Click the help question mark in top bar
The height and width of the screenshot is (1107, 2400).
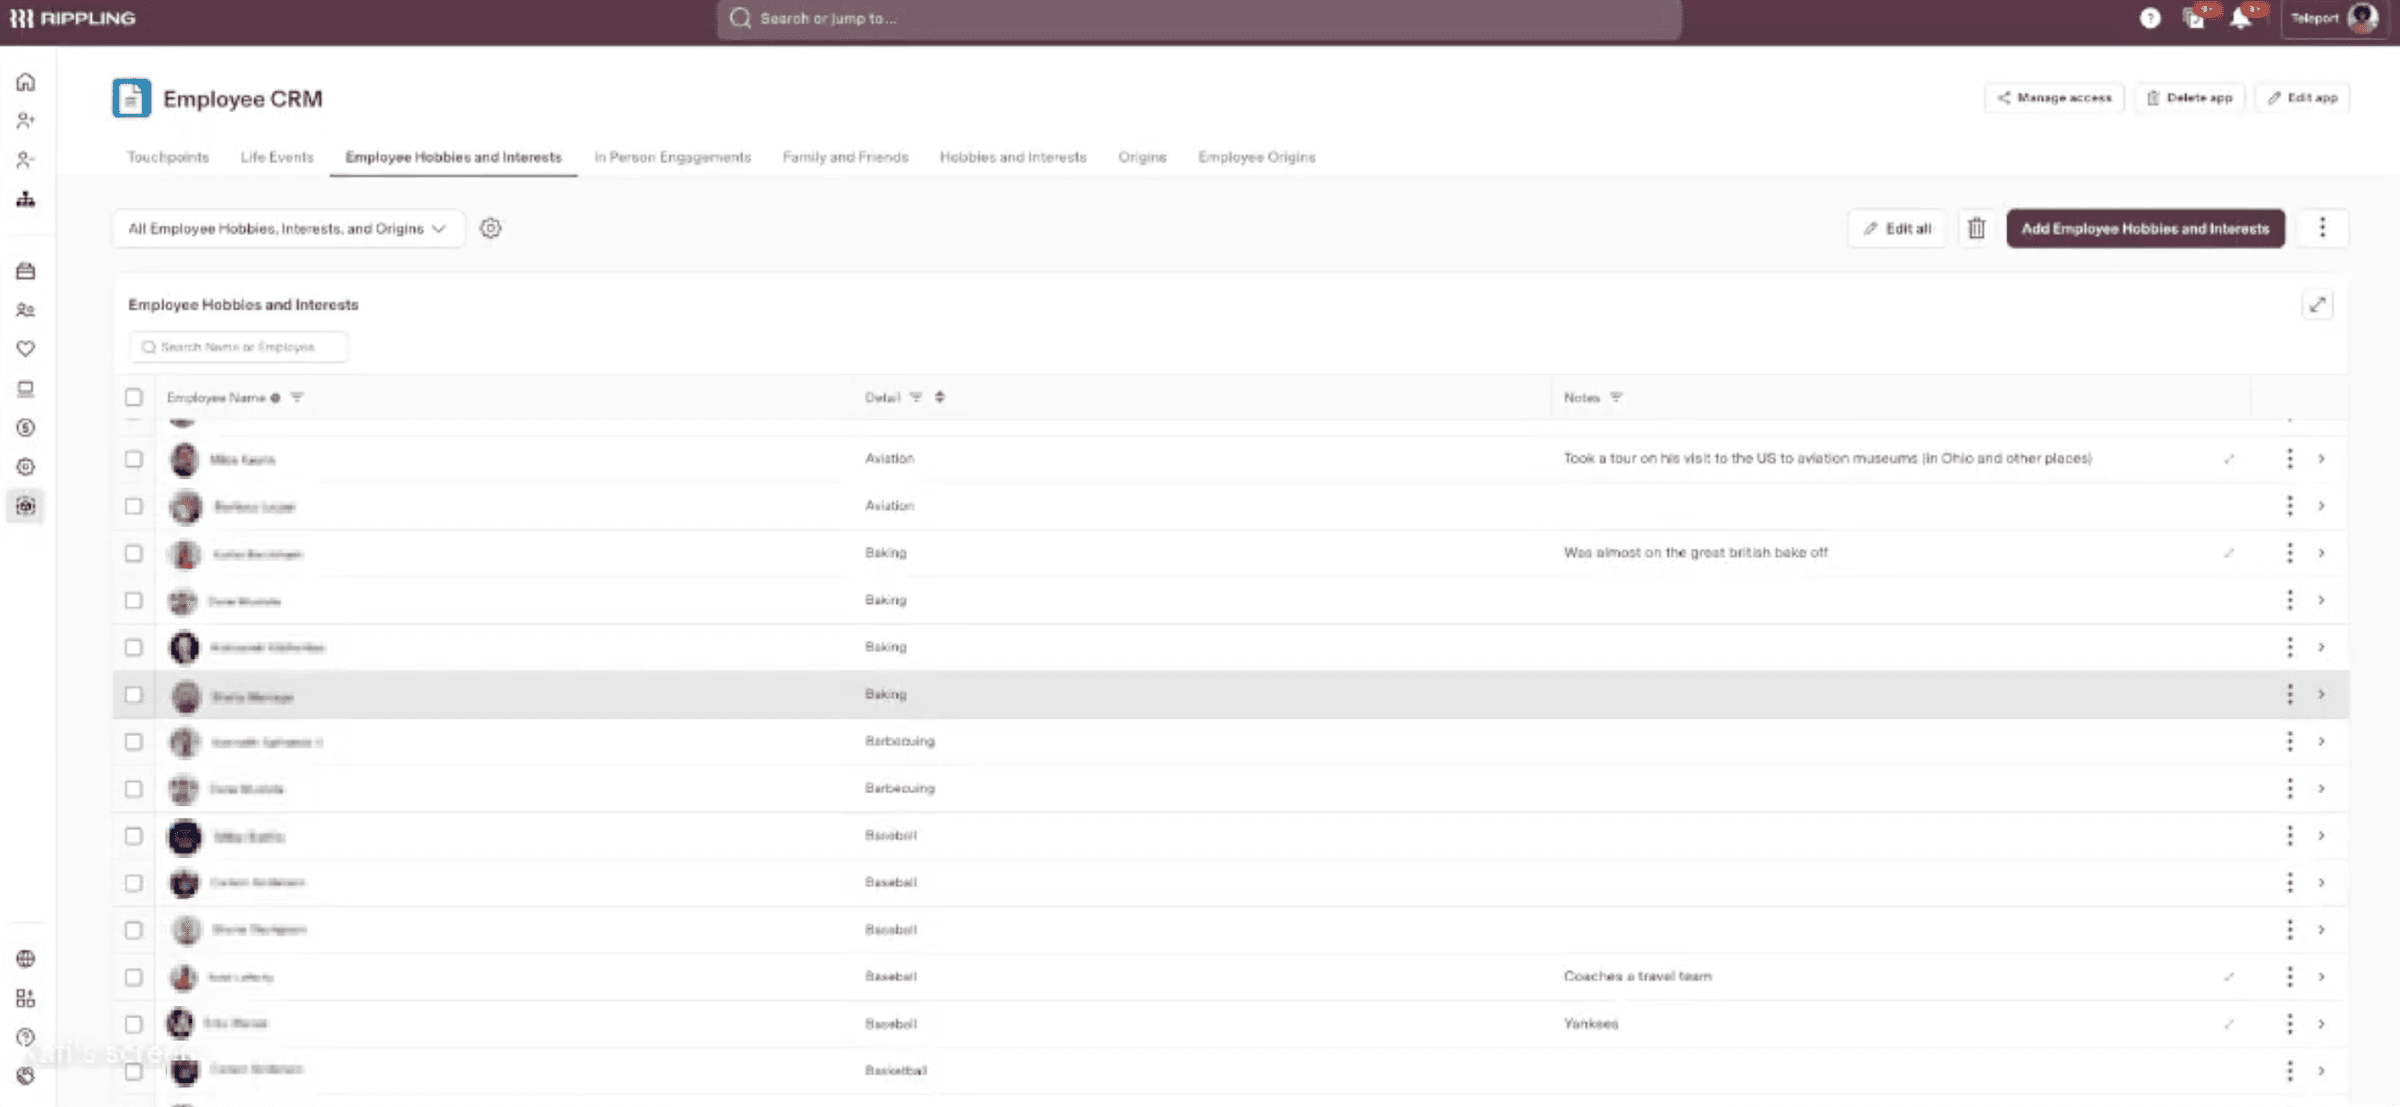pos(2150,19)
